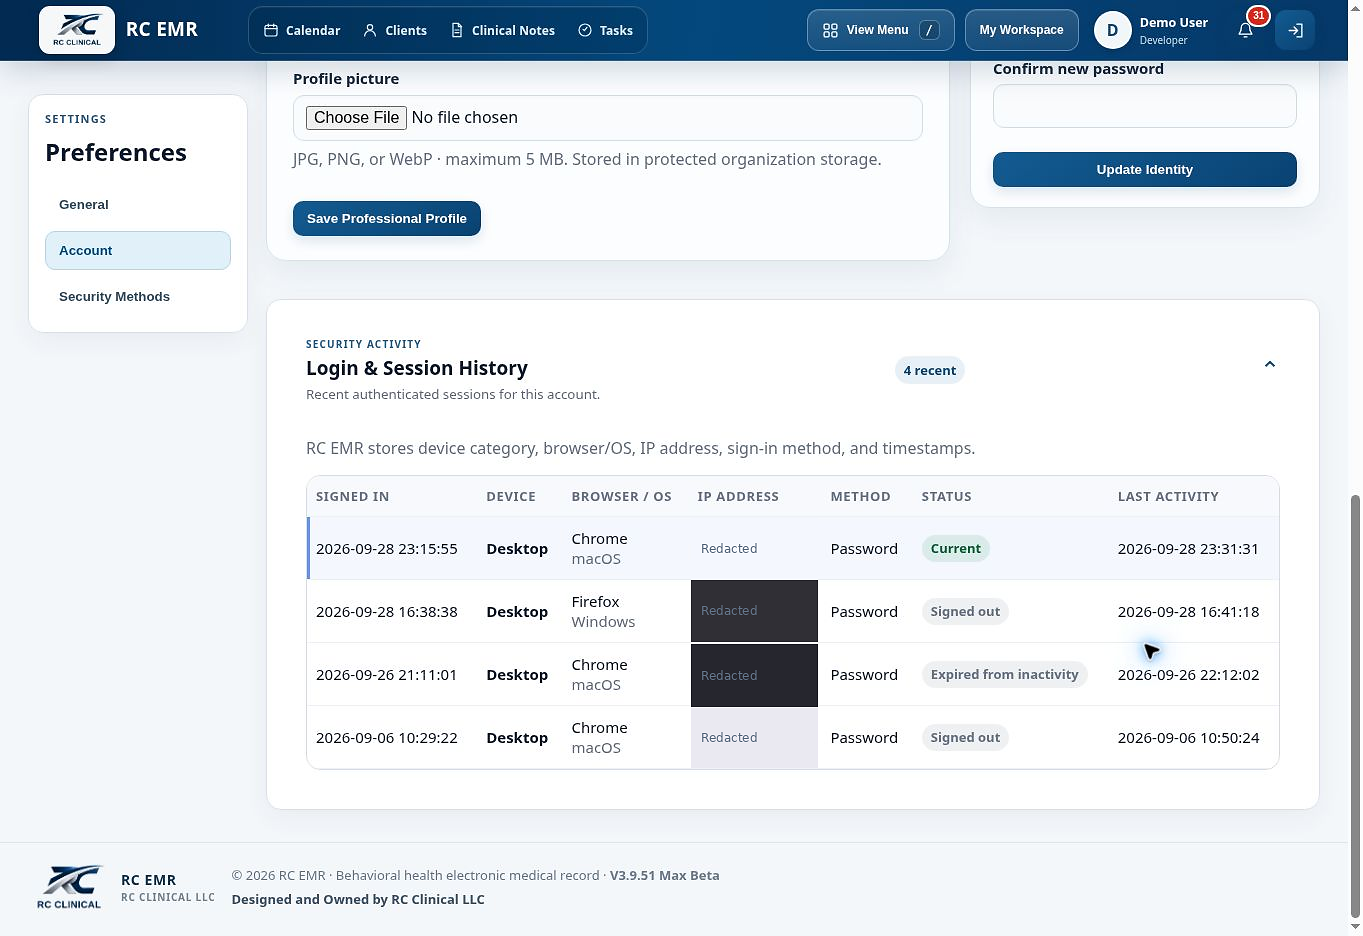
Task: Collapse the Login & Session History section
Action: click(x=1270, y=364)
